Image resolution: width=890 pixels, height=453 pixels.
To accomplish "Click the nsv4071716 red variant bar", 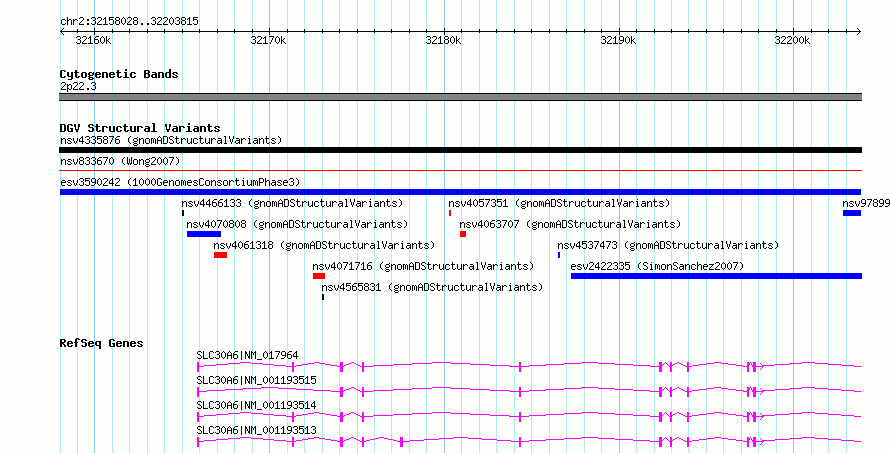I will click(319, 276).
